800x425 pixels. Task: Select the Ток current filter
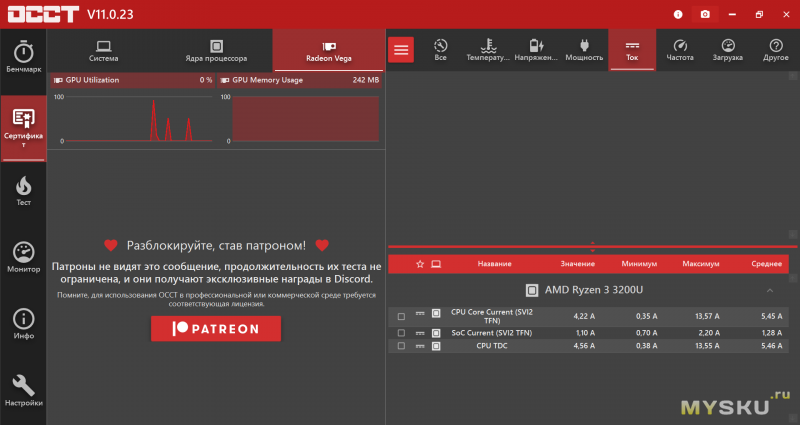pyautogui.click(x=632, y=50)
